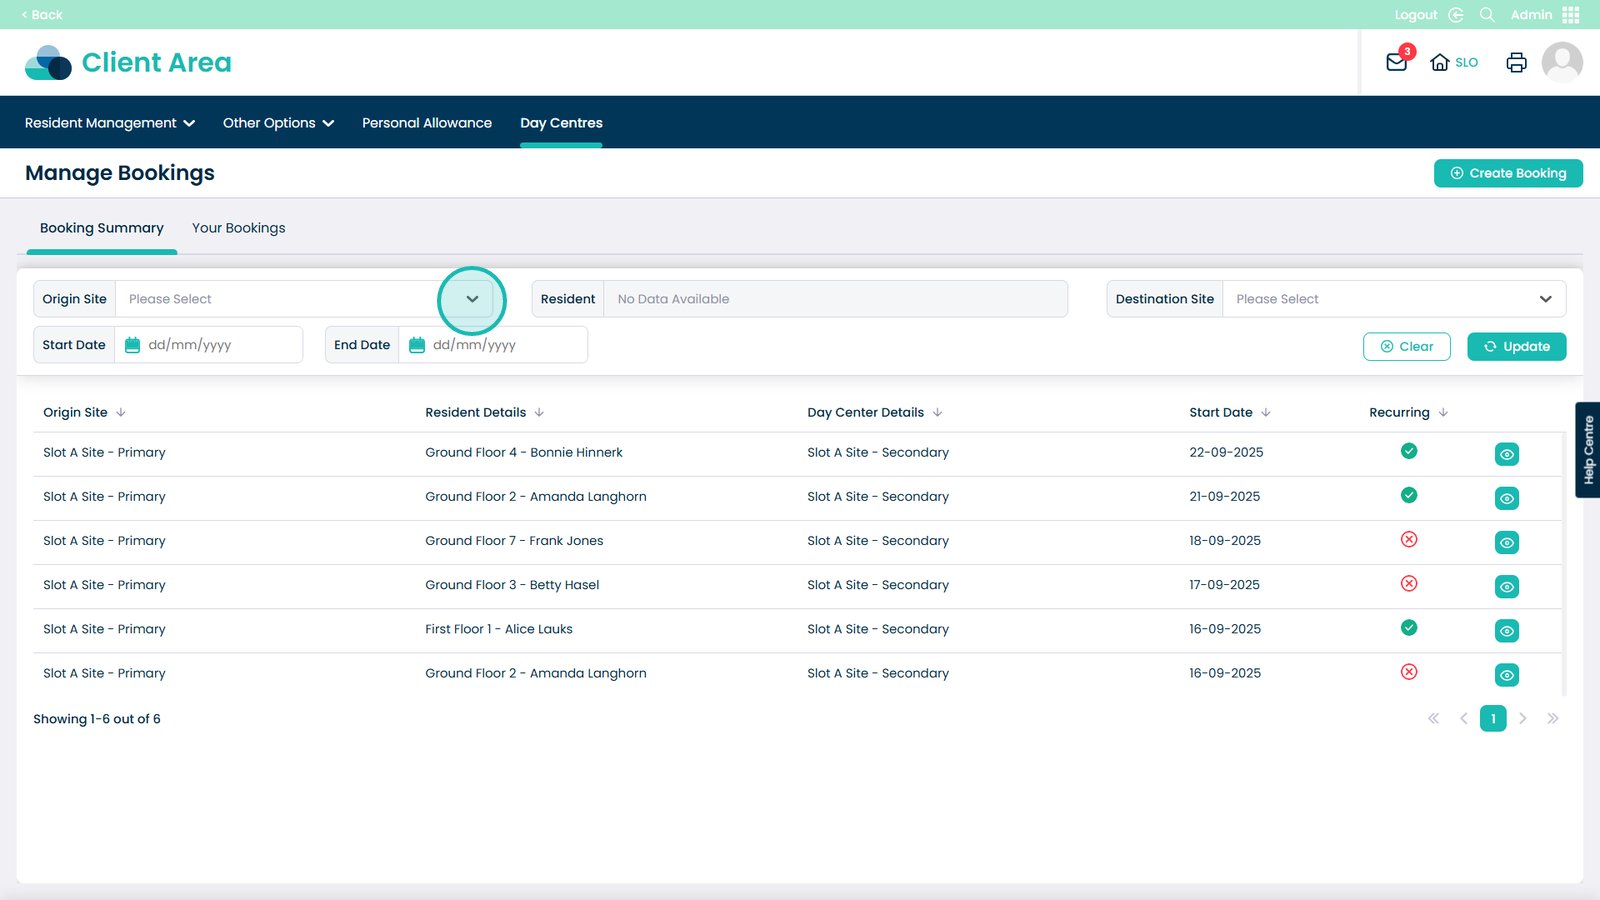View Alice Lauks booking eye icon
The image size is (1600, 900).
tap(1506, 631)
